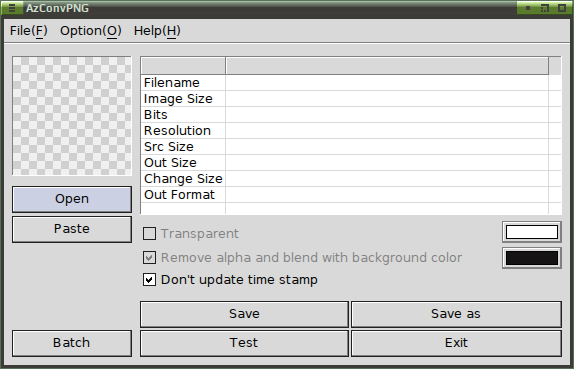Select the Out Format row
Image resolution: width=574 pixels, height=369 pixels.
(351, 195)
